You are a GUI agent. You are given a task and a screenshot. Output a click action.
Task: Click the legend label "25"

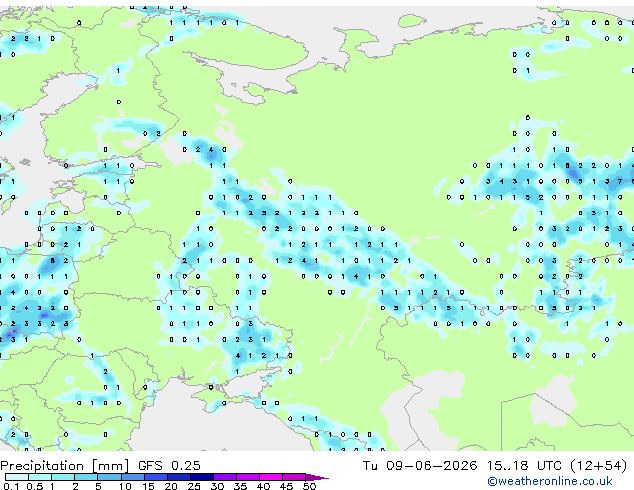tap(194, 486)
